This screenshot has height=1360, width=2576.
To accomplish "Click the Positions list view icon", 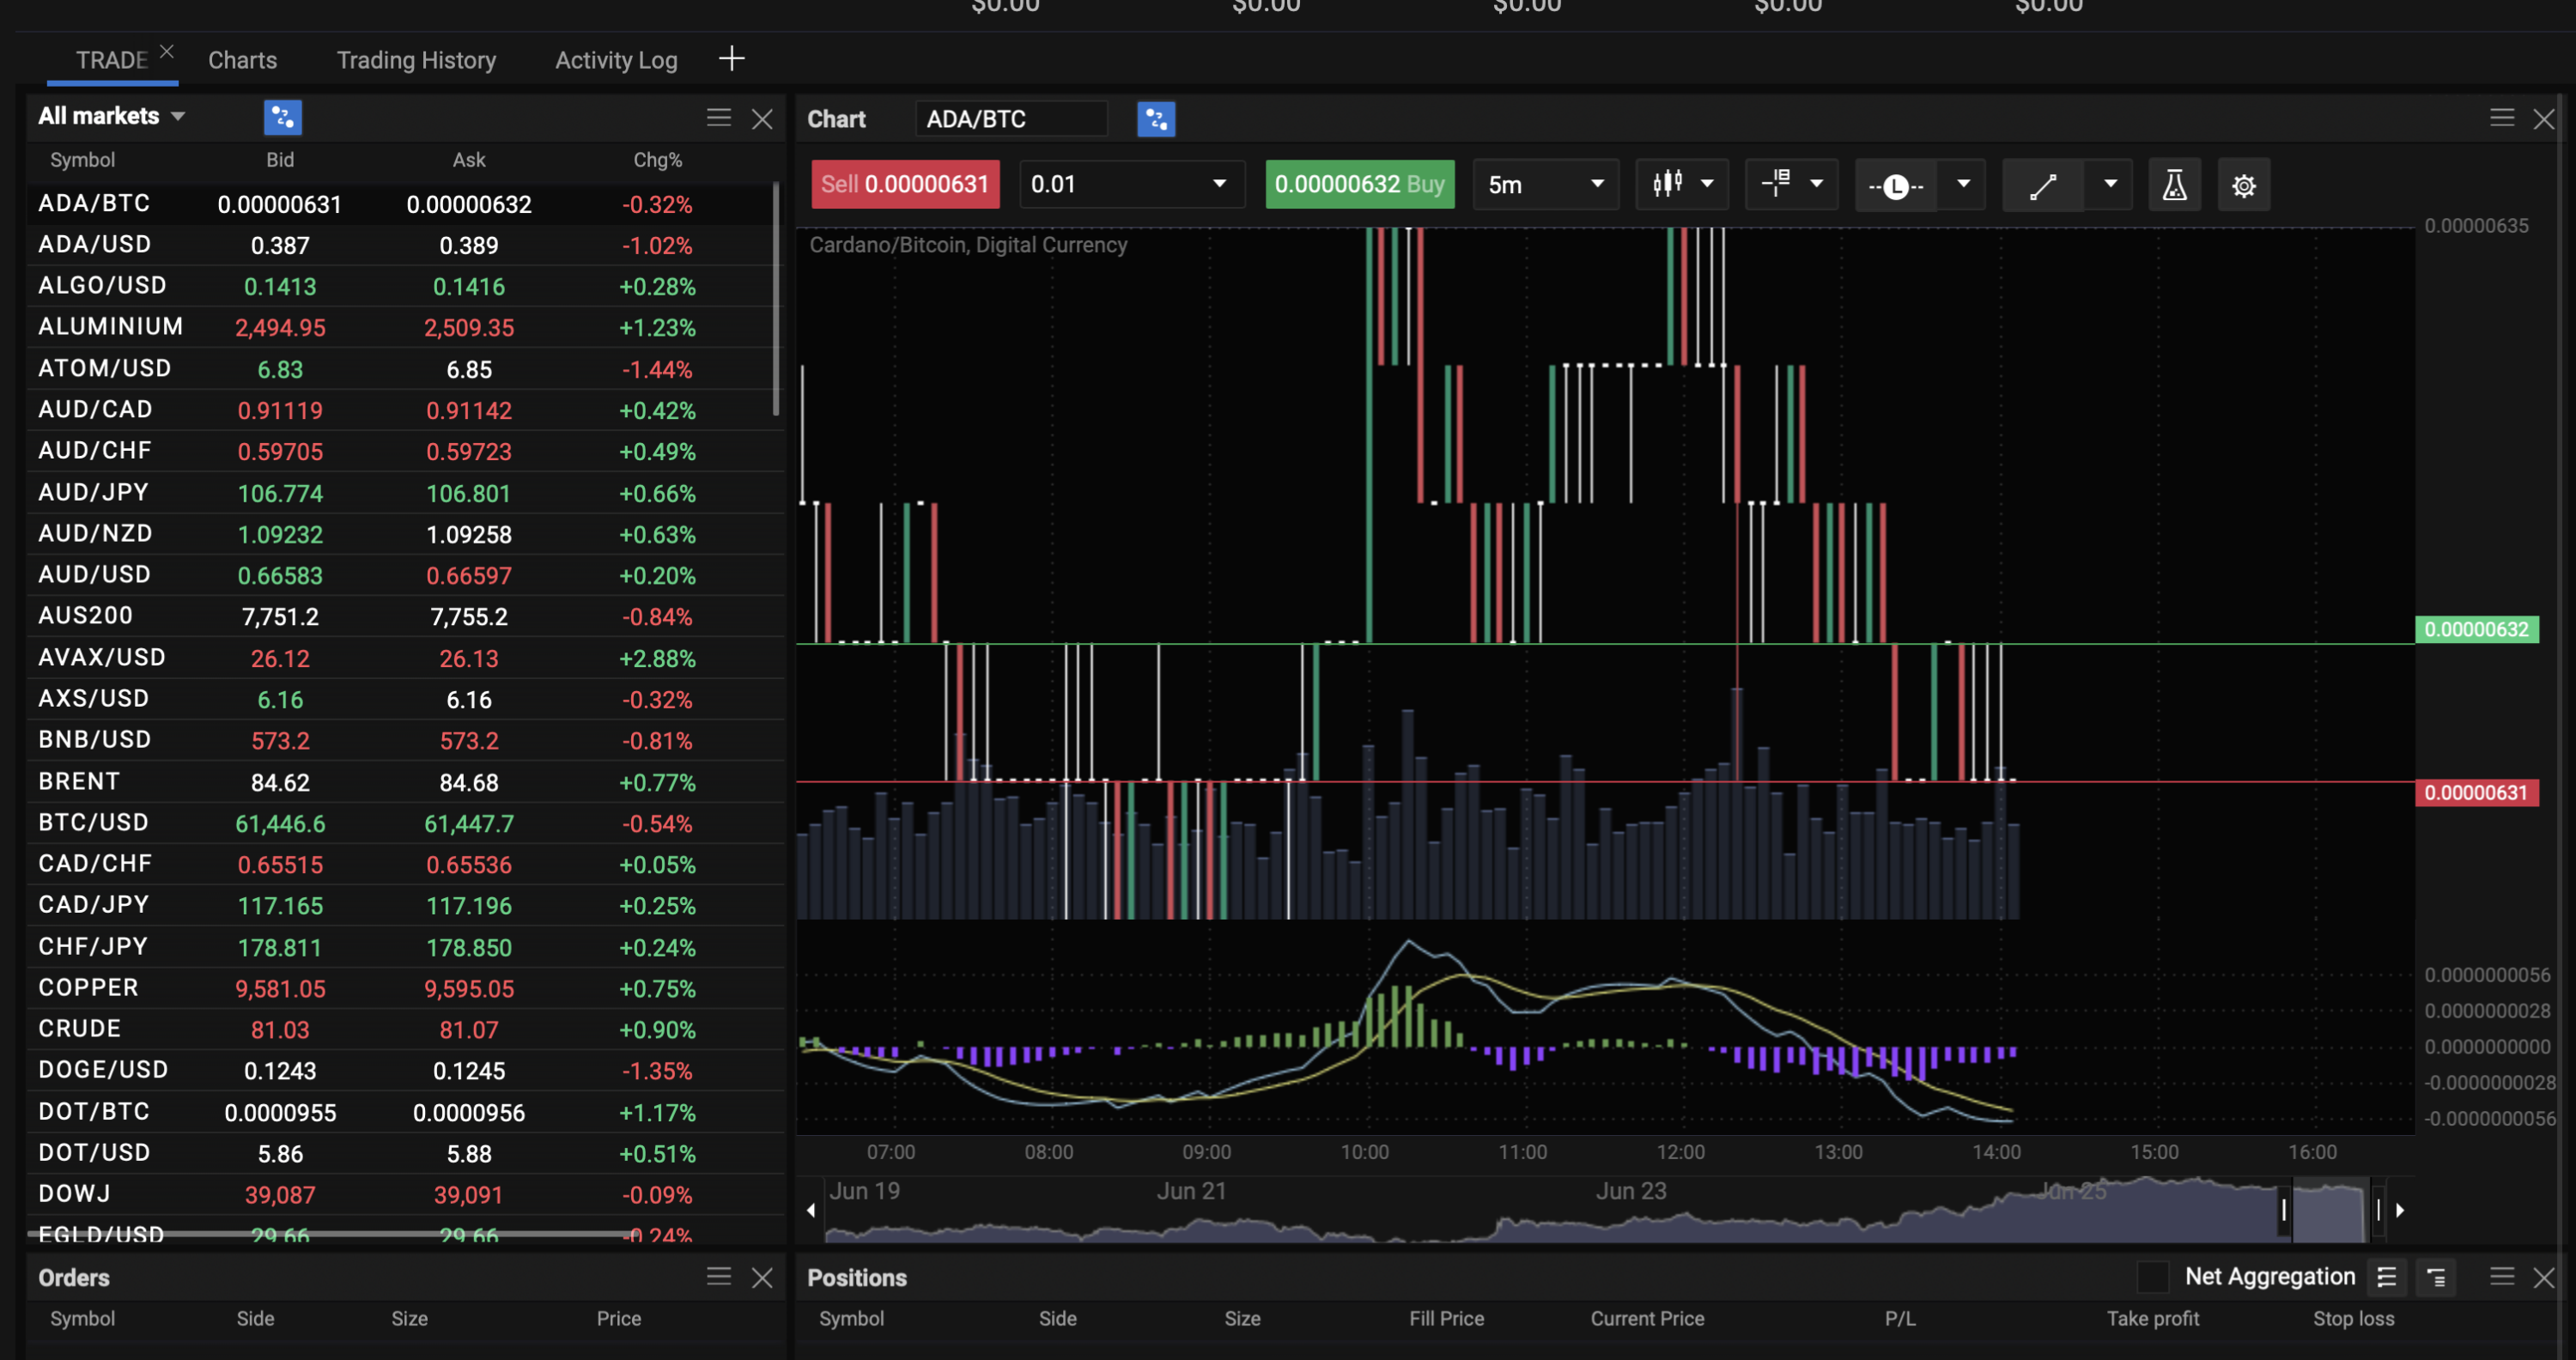I will (2386, 1277).
